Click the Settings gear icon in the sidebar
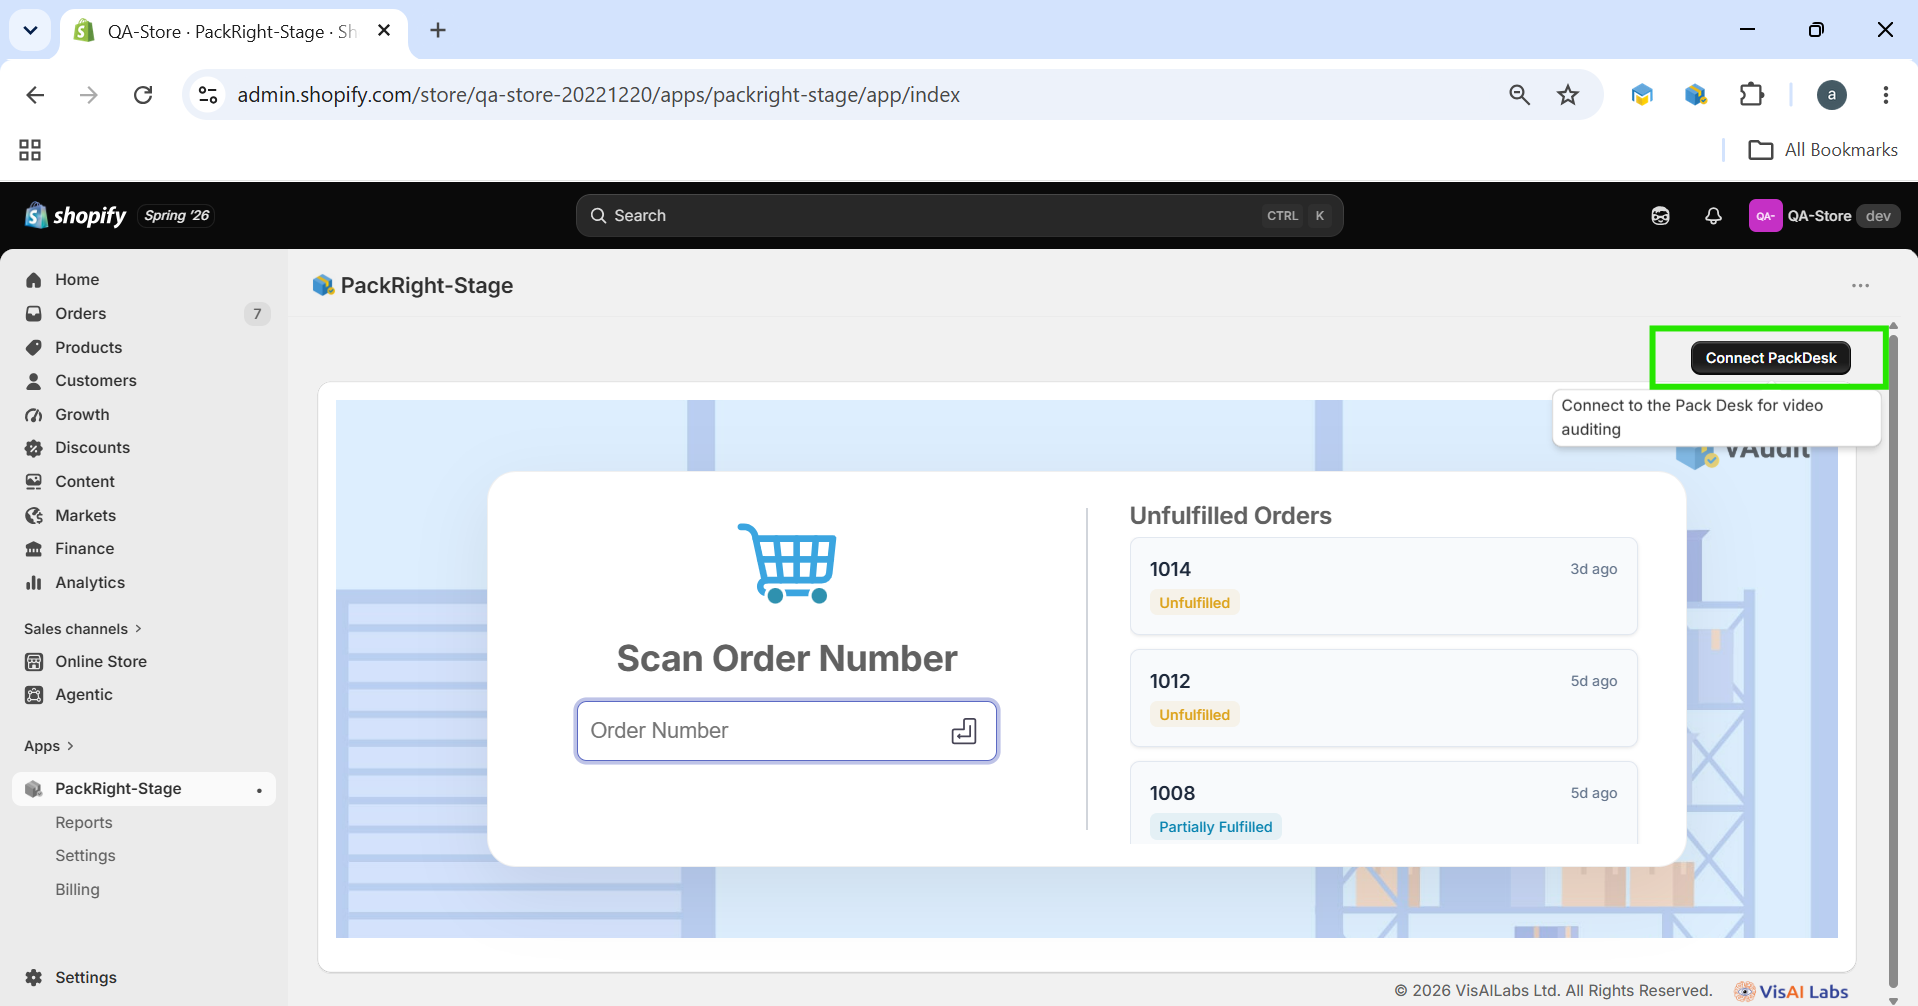The image size is (1918, 1006). 34,978
